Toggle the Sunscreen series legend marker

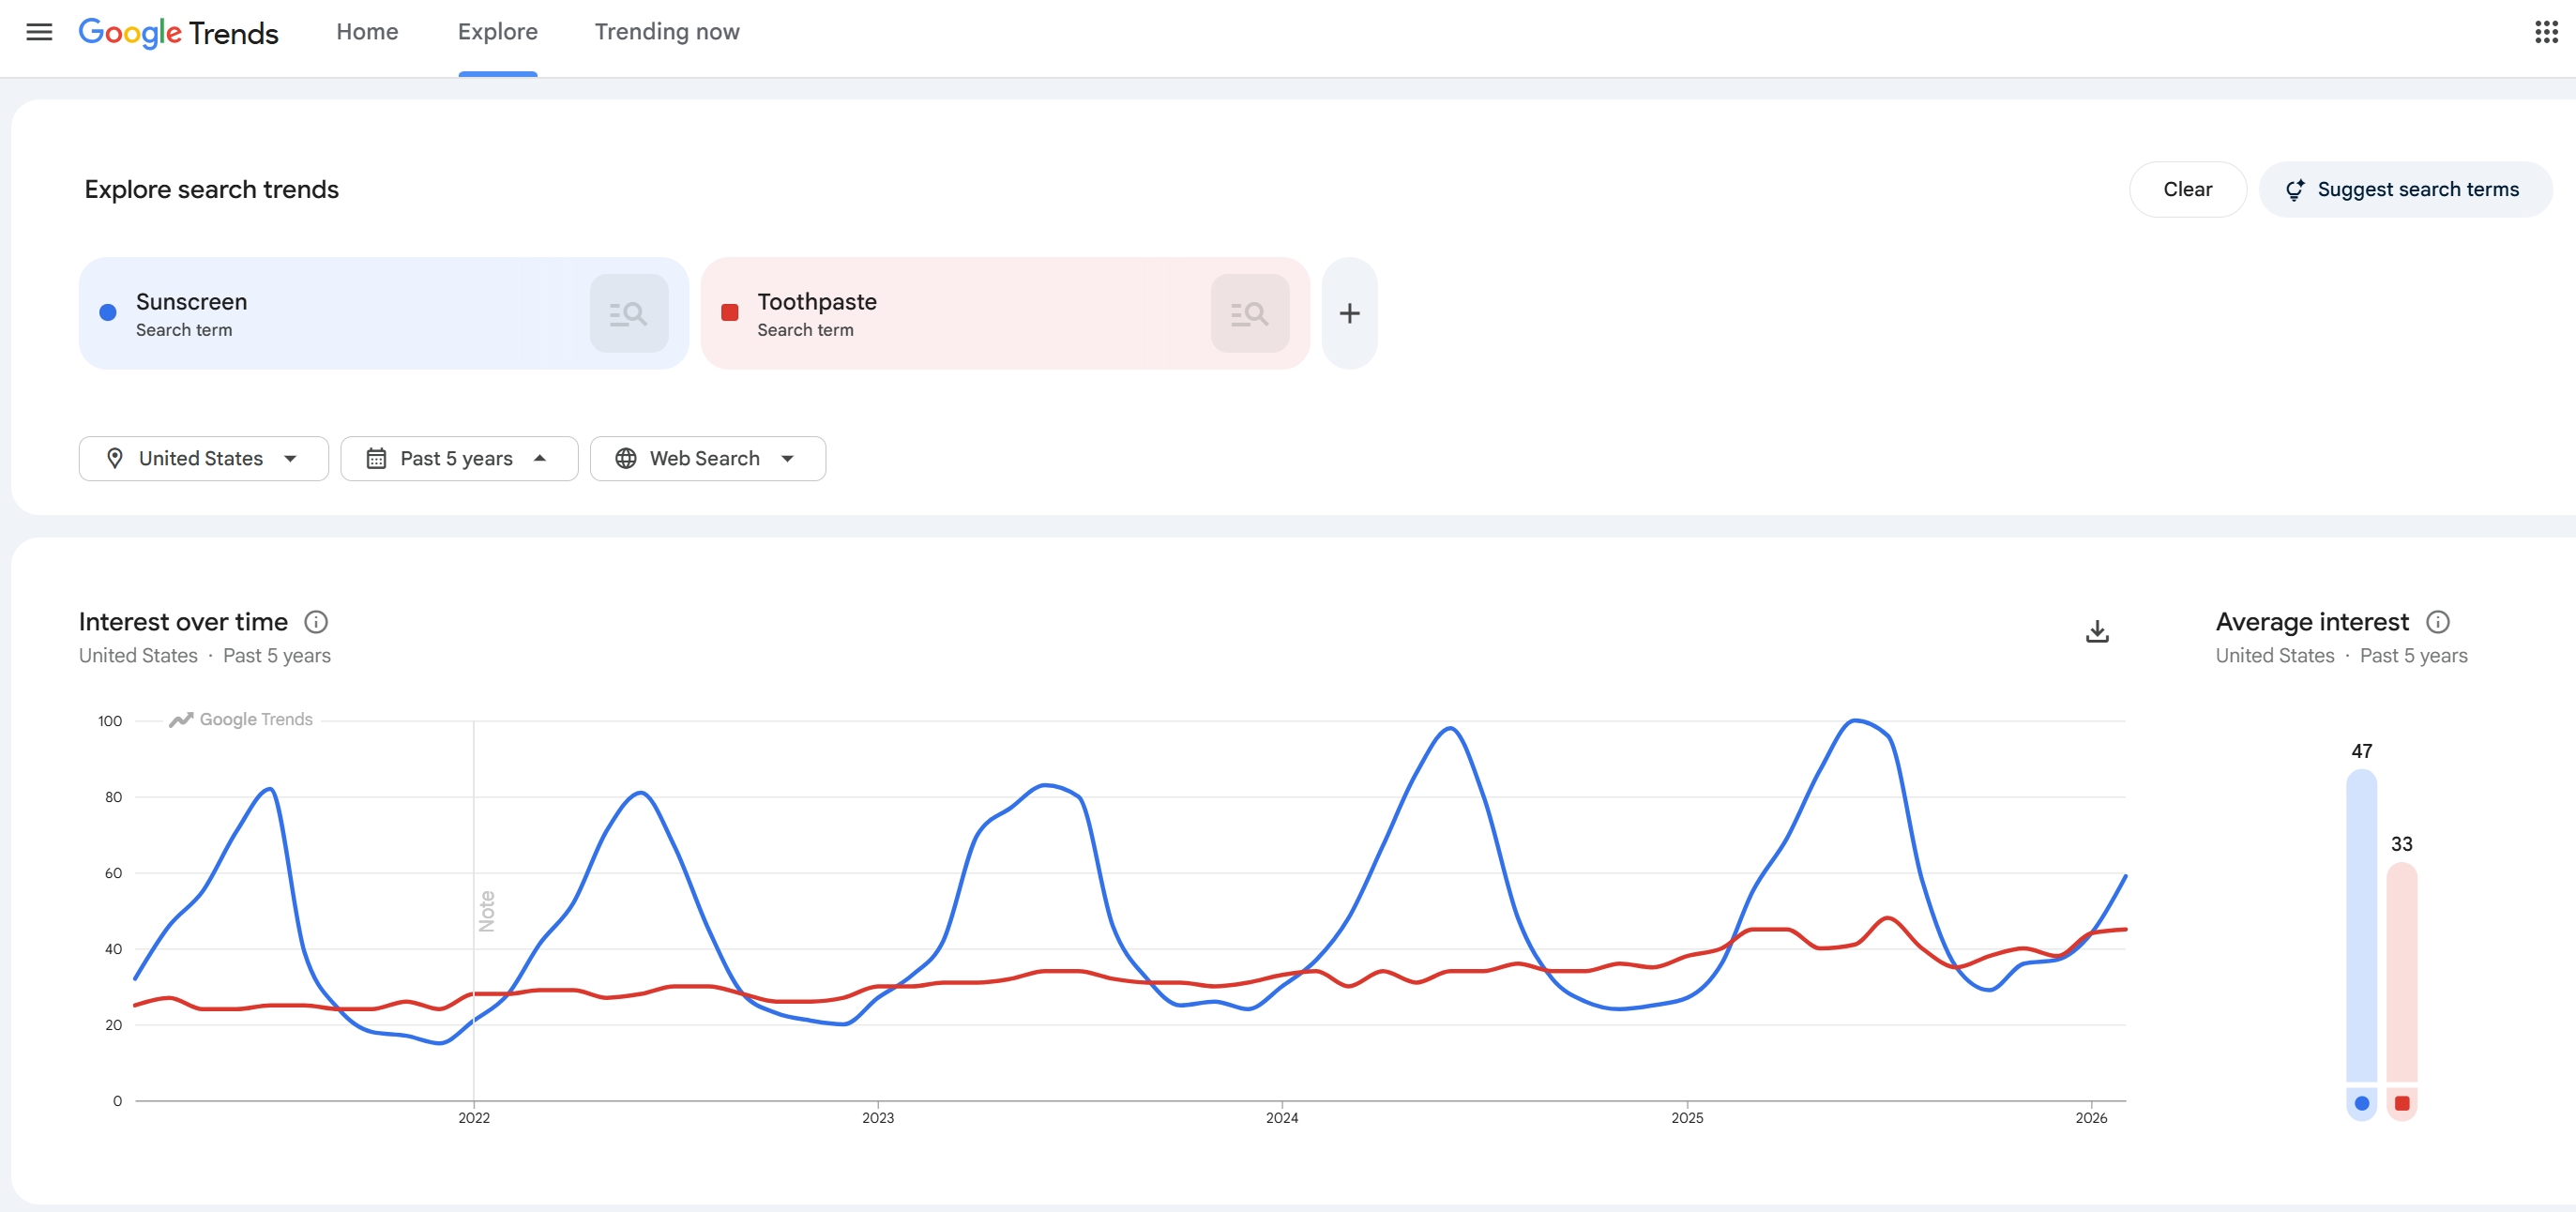[2361, 1103]
